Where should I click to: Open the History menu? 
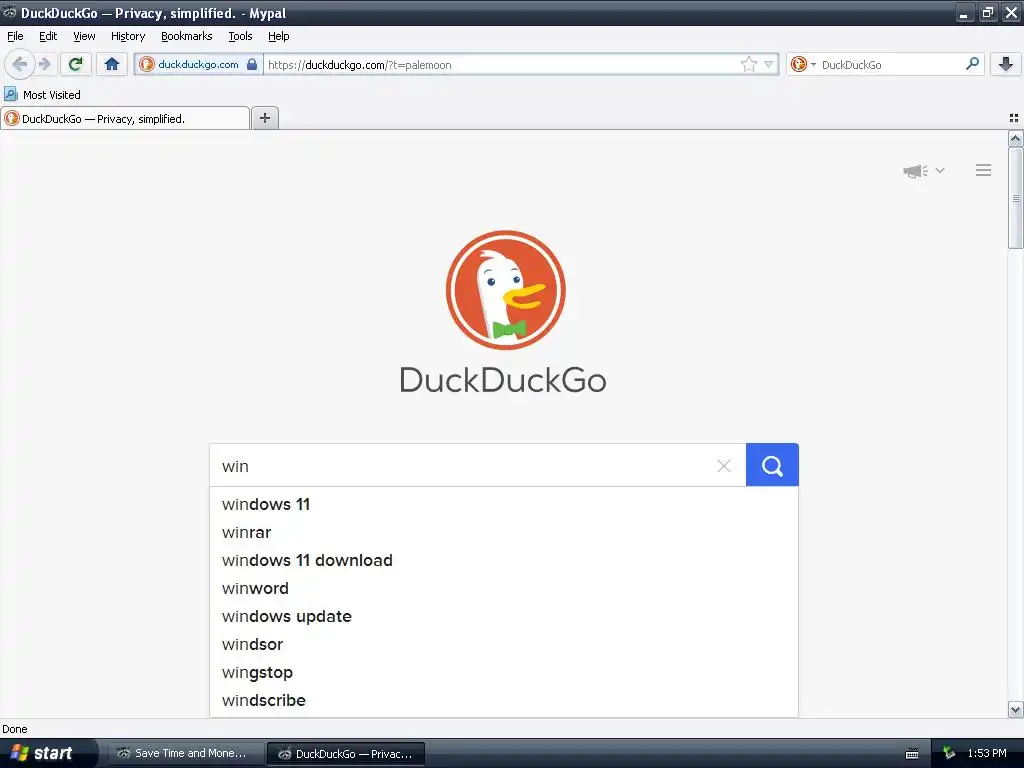pyautogui.click(x=127, y=36)
